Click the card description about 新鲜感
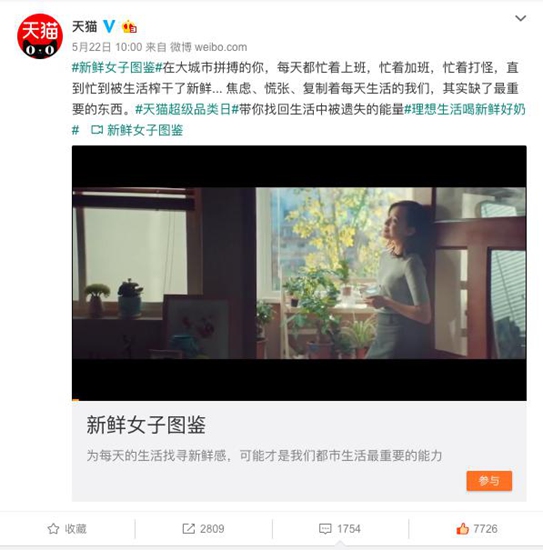 coord(264,456)
